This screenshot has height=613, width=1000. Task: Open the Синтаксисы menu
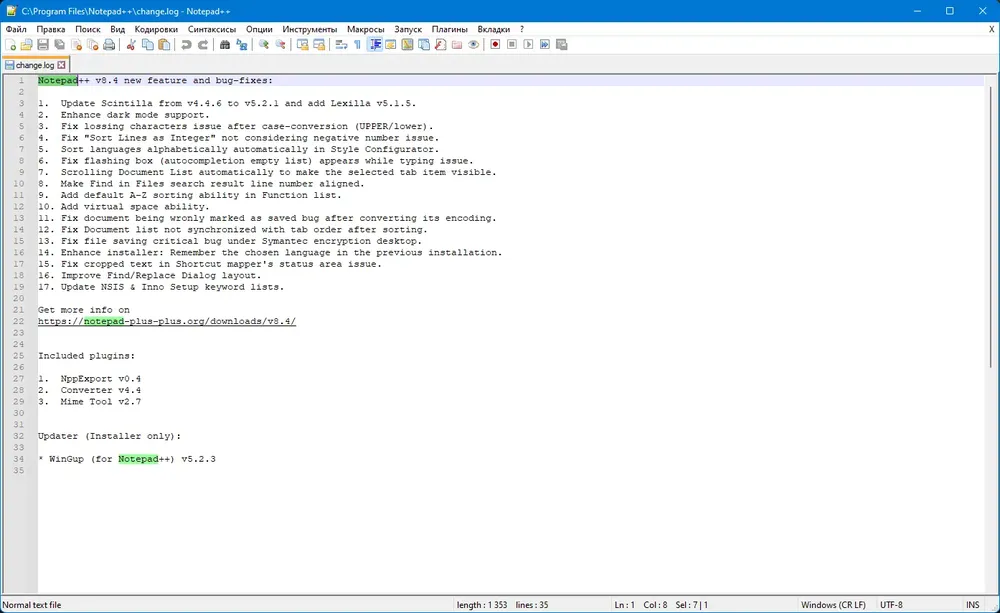click(212, 29)
